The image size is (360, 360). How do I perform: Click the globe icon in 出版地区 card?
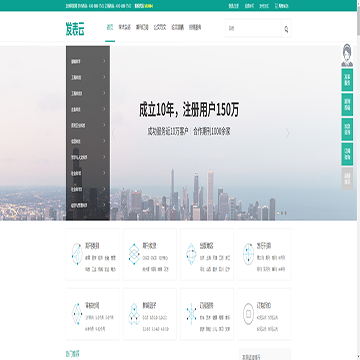click(x=191, y=254)
